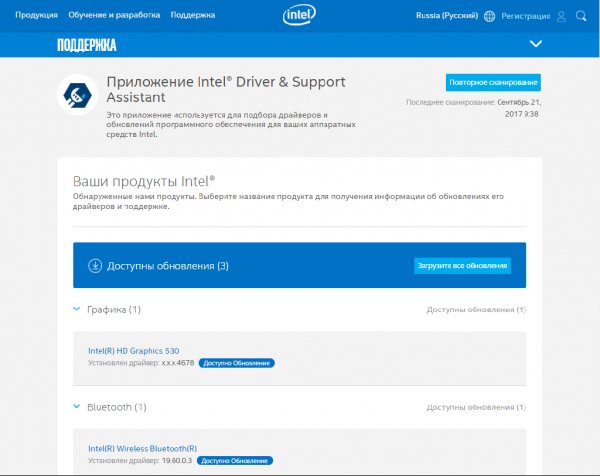Open the language globe icon

489,16
